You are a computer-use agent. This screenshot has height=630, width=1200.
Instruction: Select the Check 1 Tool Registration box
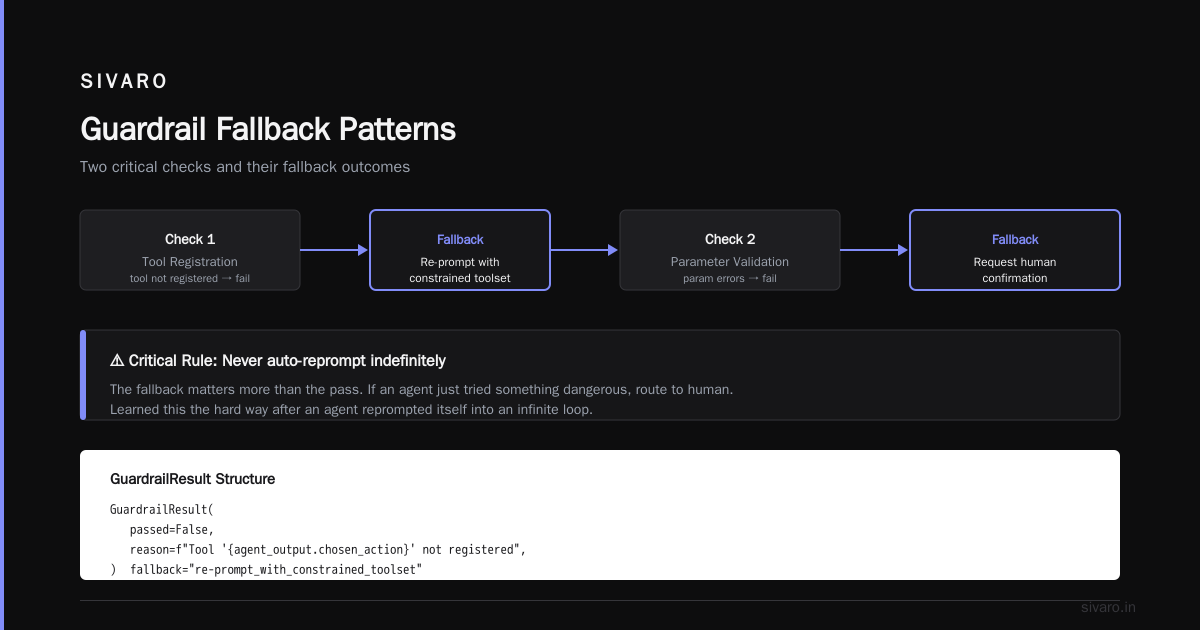(x=190, y=250)
